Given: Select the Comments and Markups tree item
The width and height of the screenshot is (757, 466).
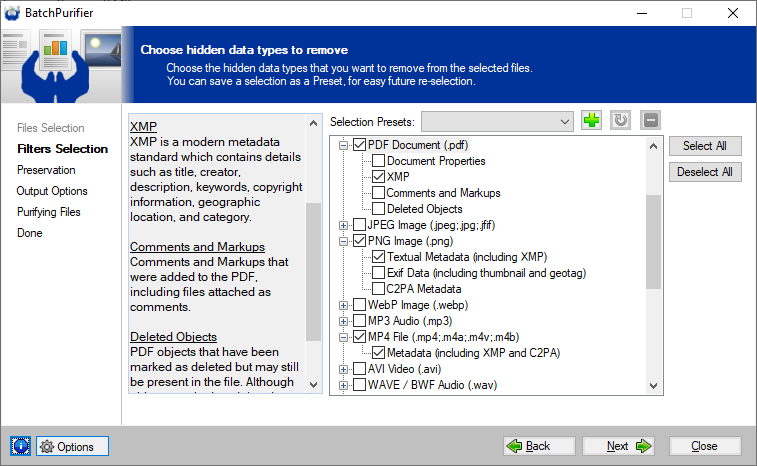Looking at the screenshot, I should click(x=443, y=193).
